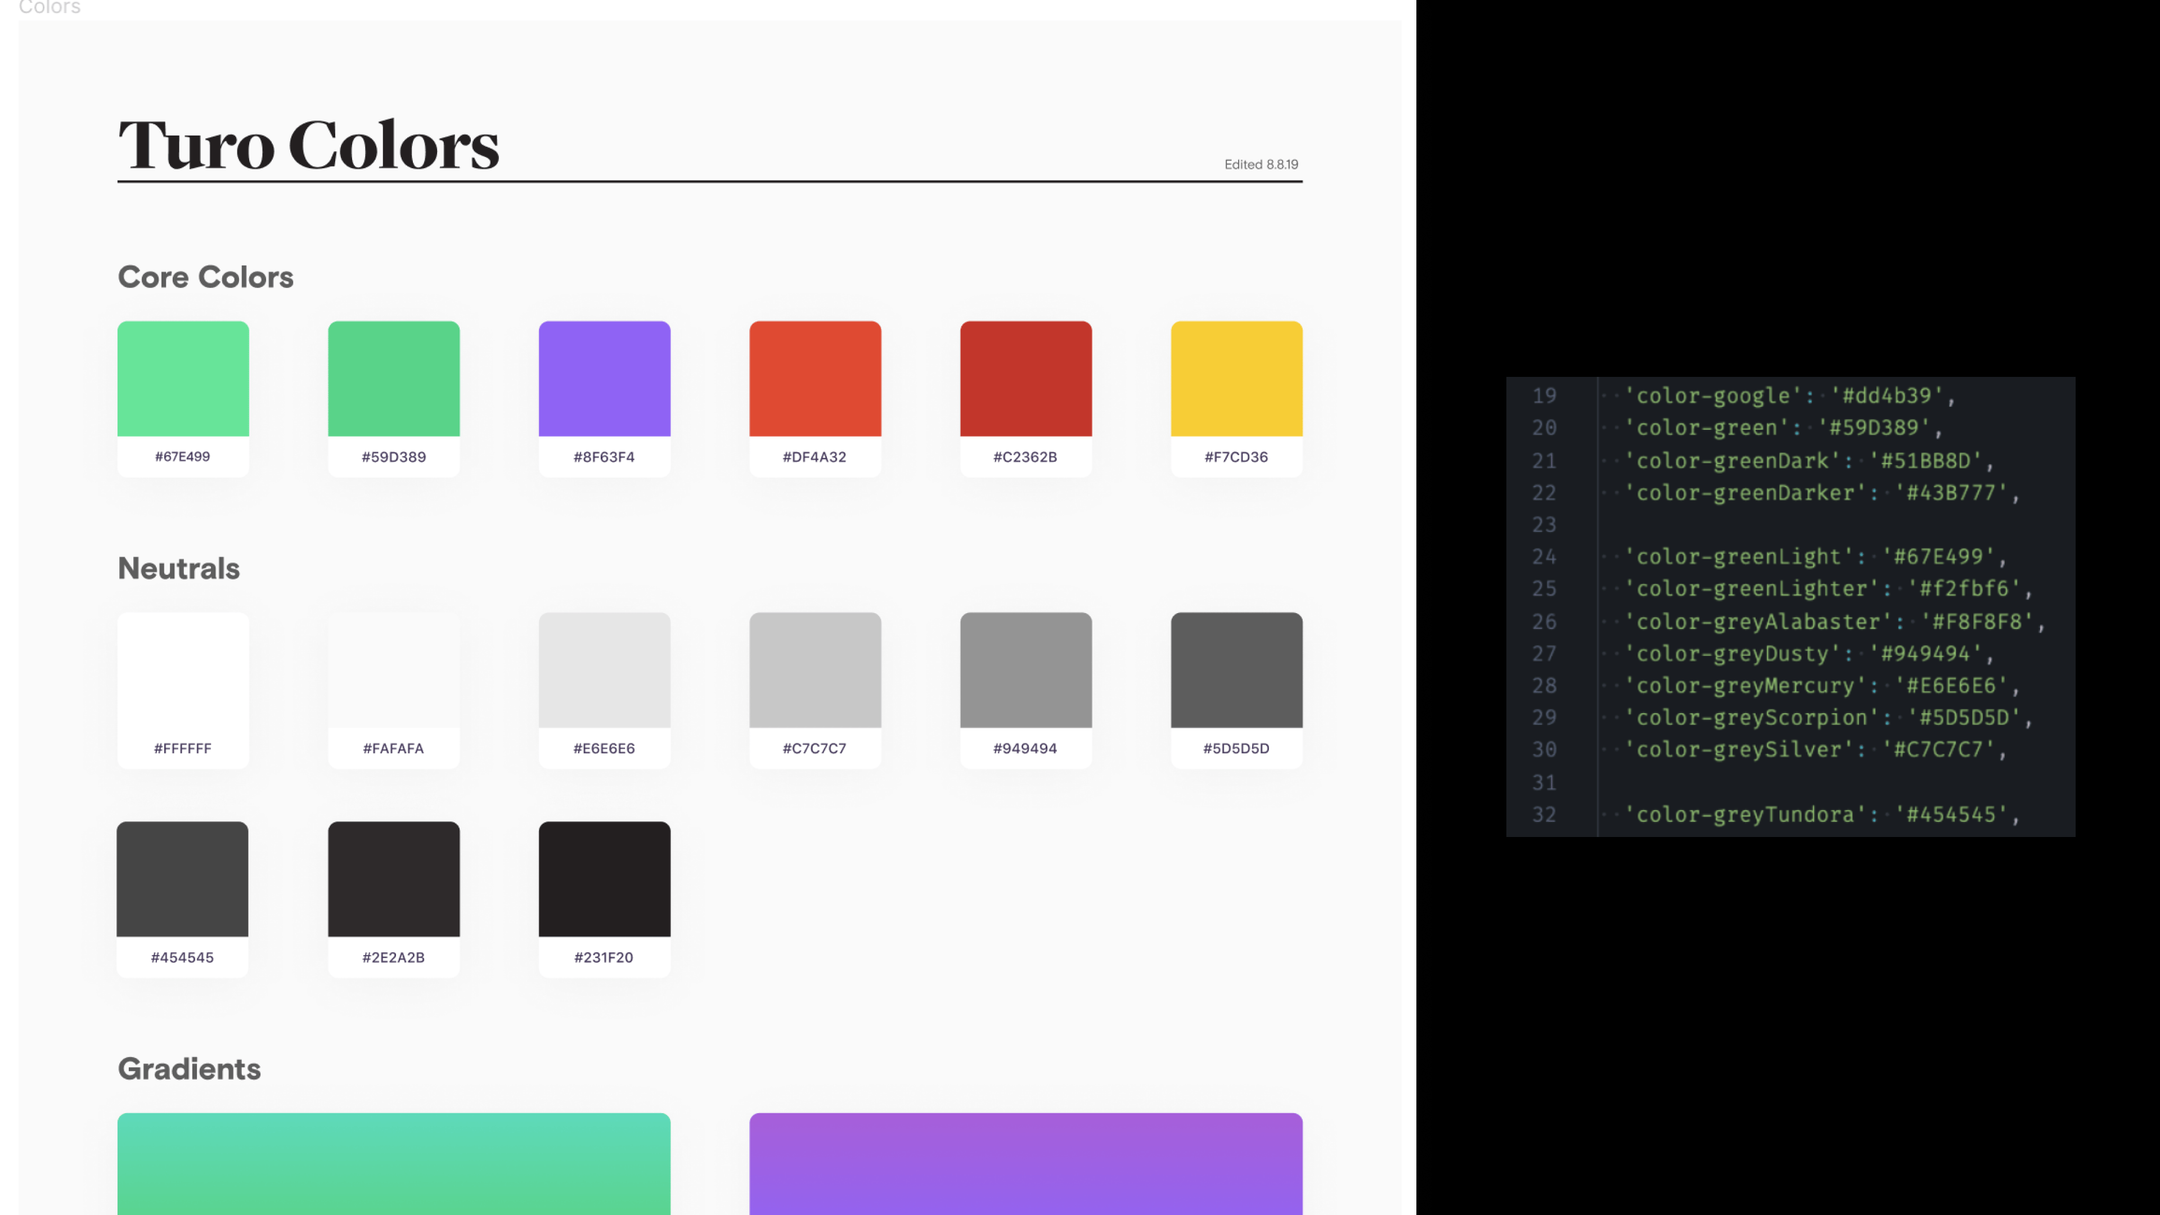Viewport: 2160px width, 1215px height.
Task: Click the purple #8F63F4 swatch
Action: coord(604,379)
